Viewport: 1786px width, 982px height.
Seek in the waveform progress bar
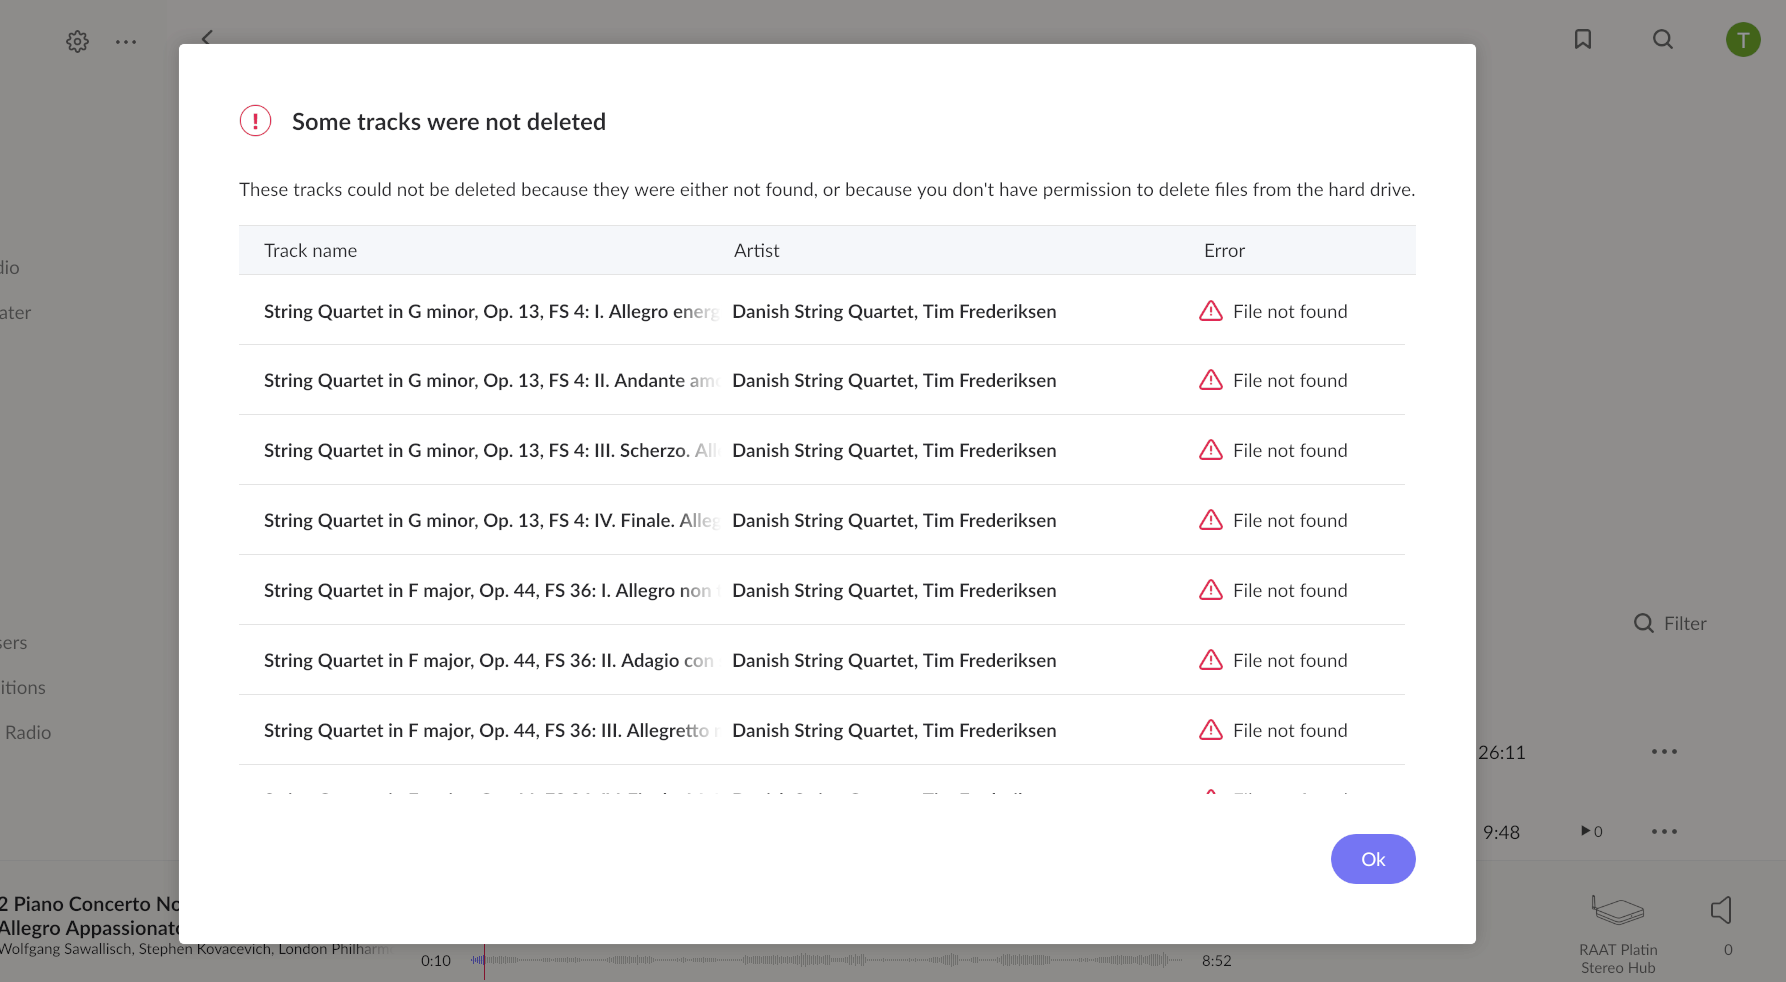(820, 960)
